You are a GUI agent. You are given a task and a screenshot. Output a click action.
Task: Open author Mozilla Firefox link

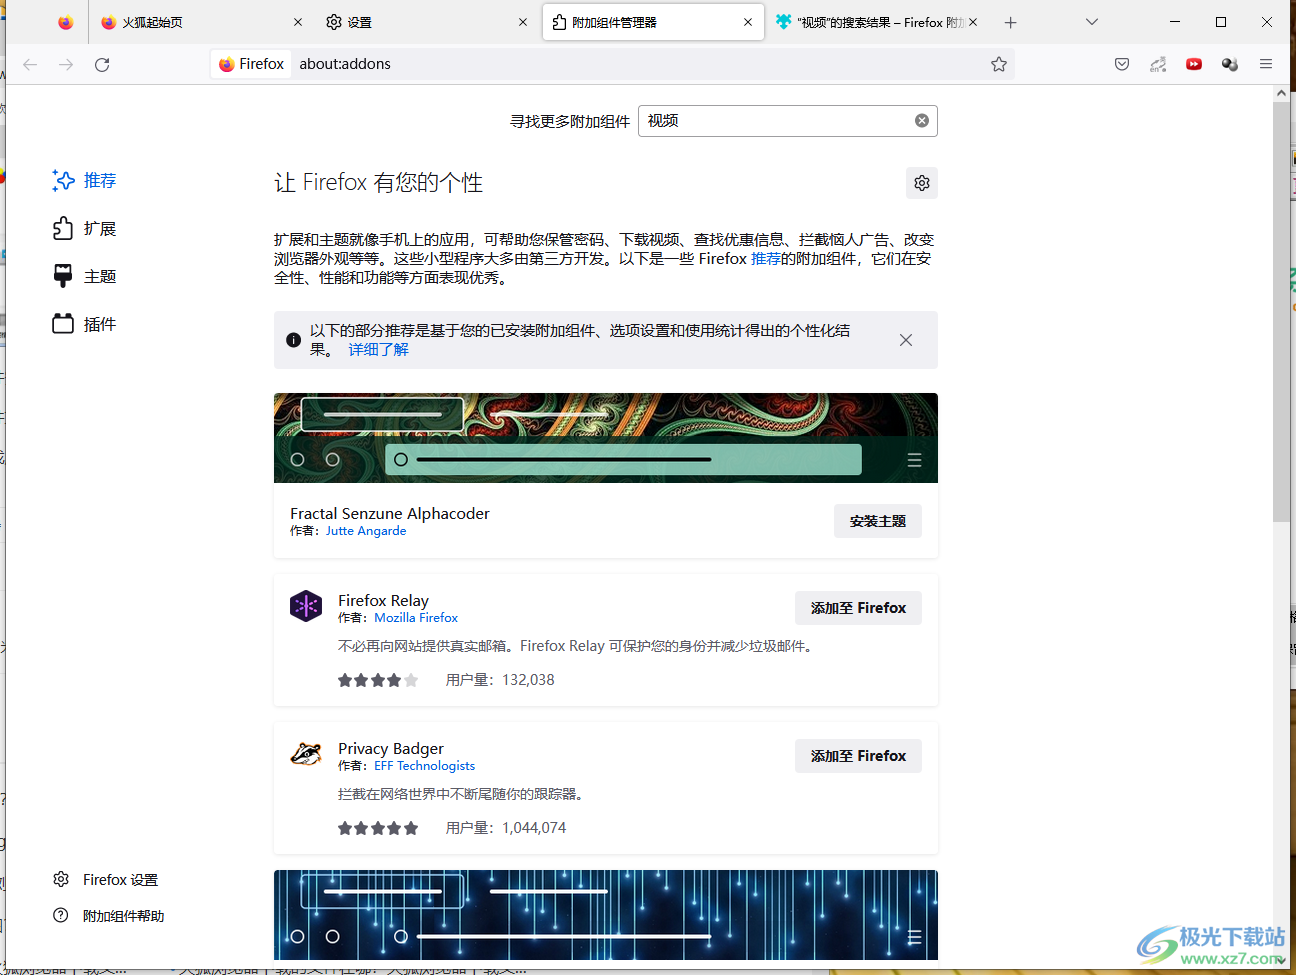pos(416,618)
